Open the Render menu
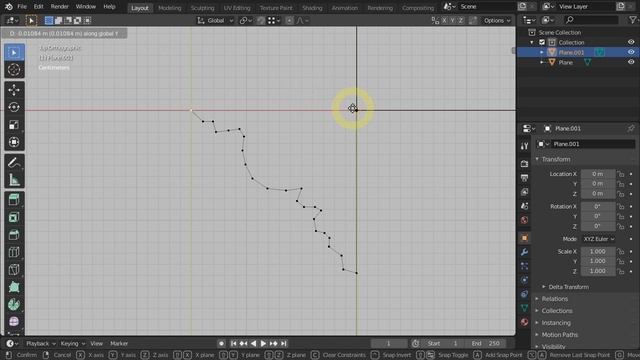640x360 pixels. click(x=60, y=7)
